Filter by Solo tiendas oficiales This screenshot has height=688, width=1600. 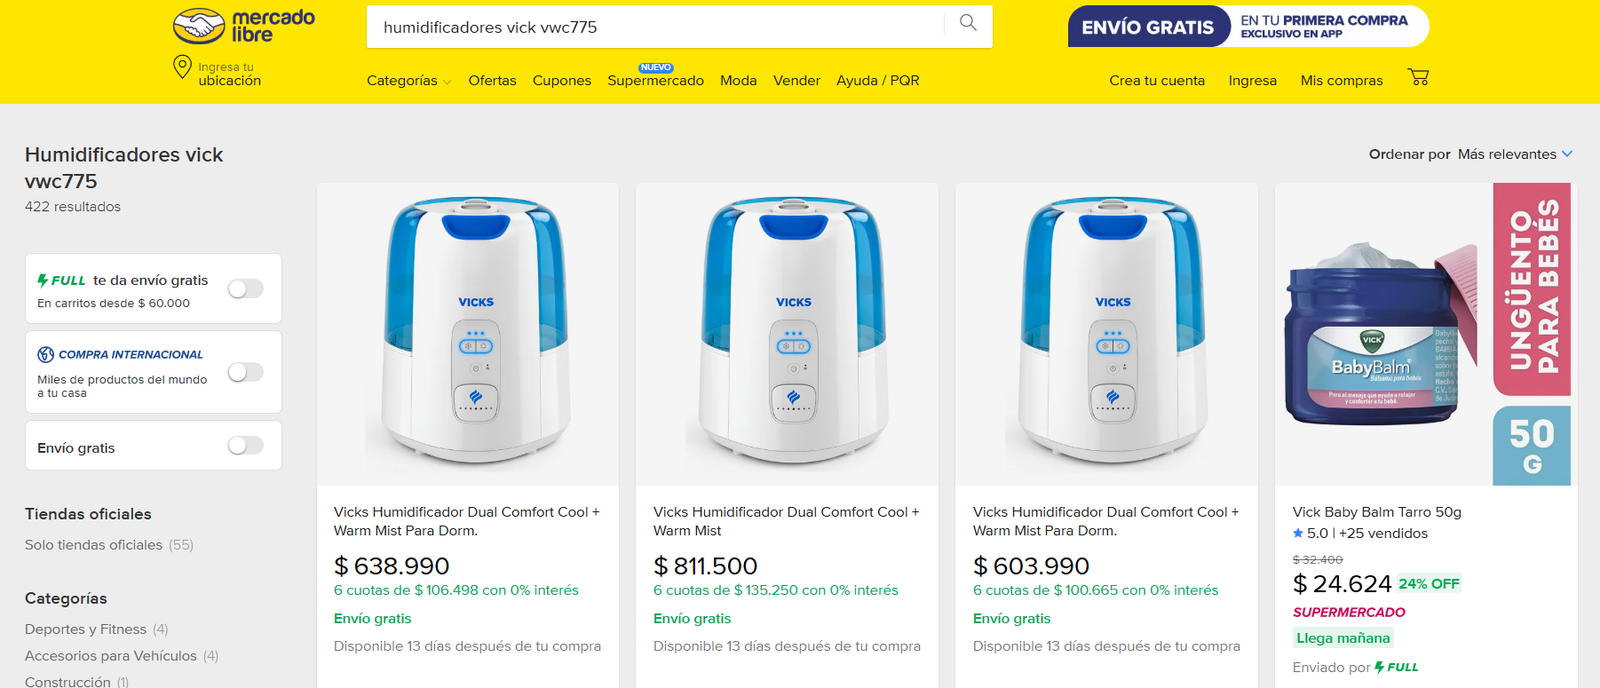coord(109,545)
